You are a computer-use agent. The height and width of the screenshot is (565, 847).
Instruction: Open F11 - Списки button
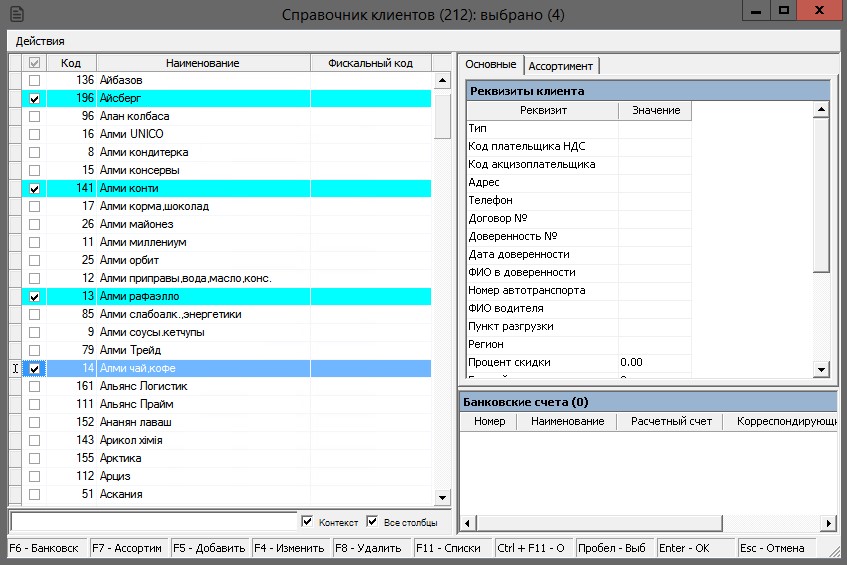452,548
